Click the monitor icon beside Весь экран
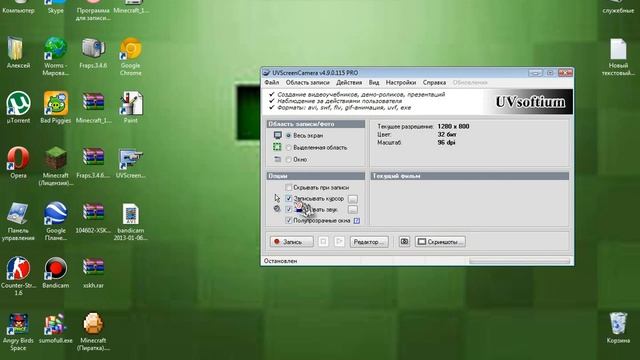 point(278,135)
